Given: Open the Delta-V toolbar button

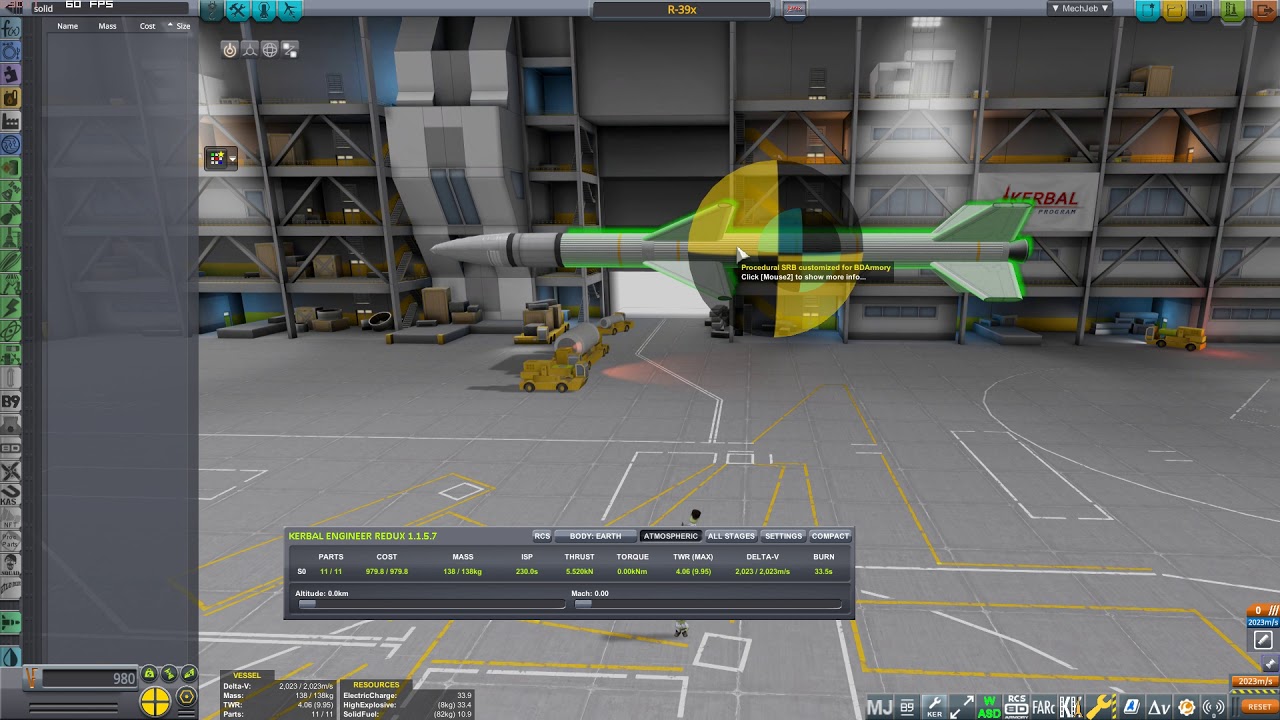Looking at the screenshot, I should (x=1158, y=707).
